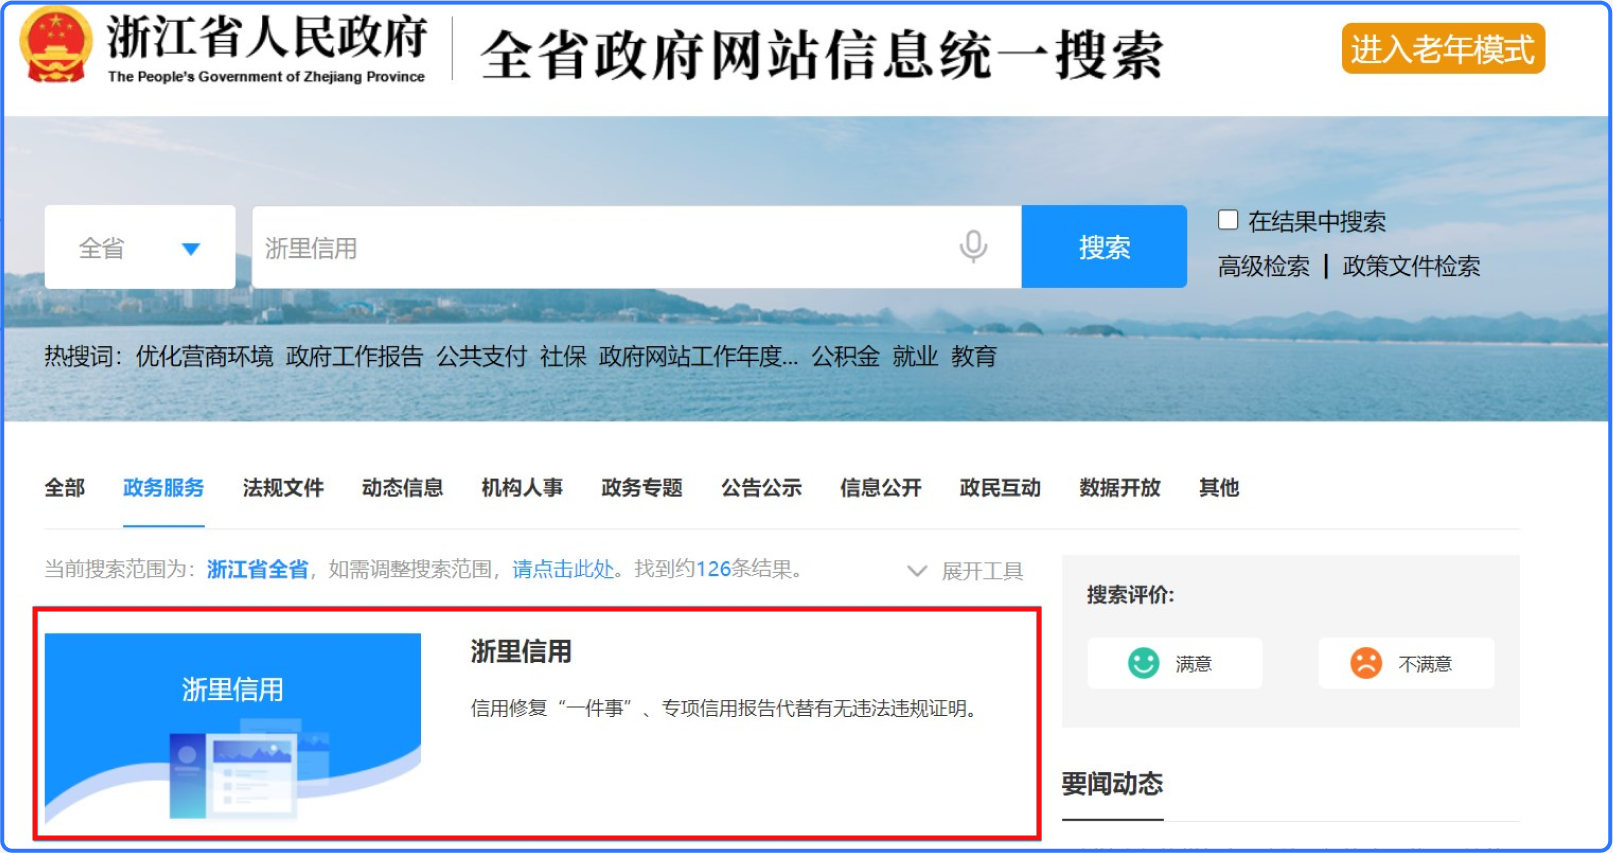1613x853 pixels.
Task: Open the 浙里信用 result thumbnail image
Action: (232, 727)
